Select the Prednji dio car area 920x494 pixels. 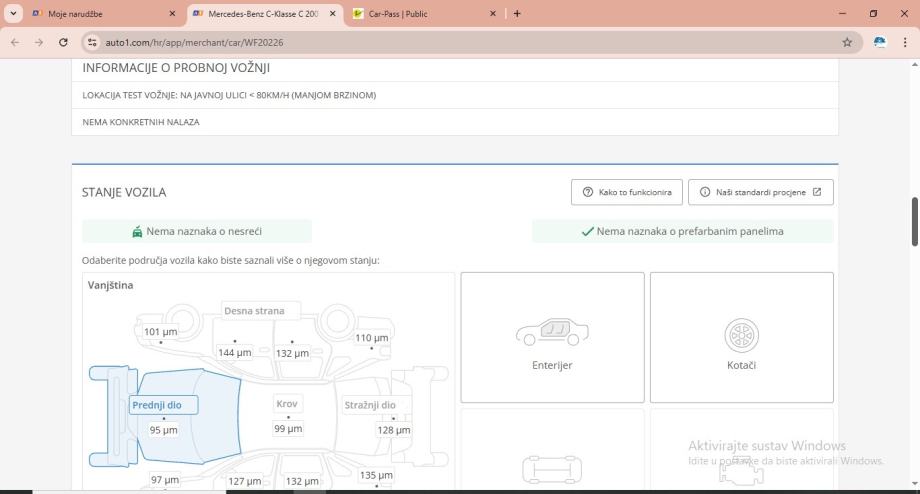[164, 405]
